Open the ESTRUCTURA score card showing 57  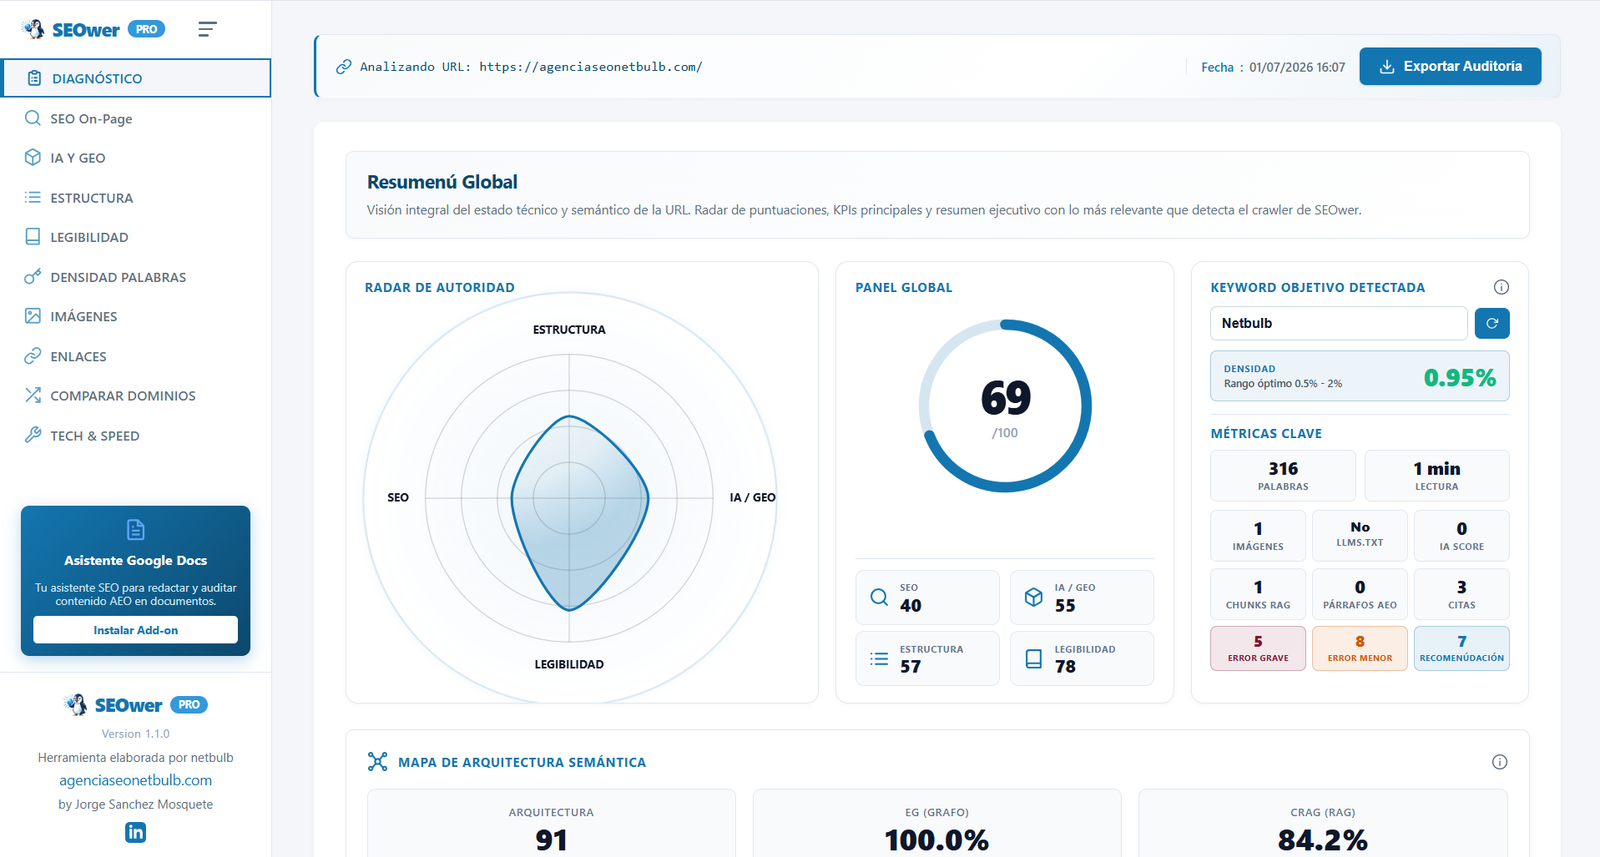click(x=928, y=658)
